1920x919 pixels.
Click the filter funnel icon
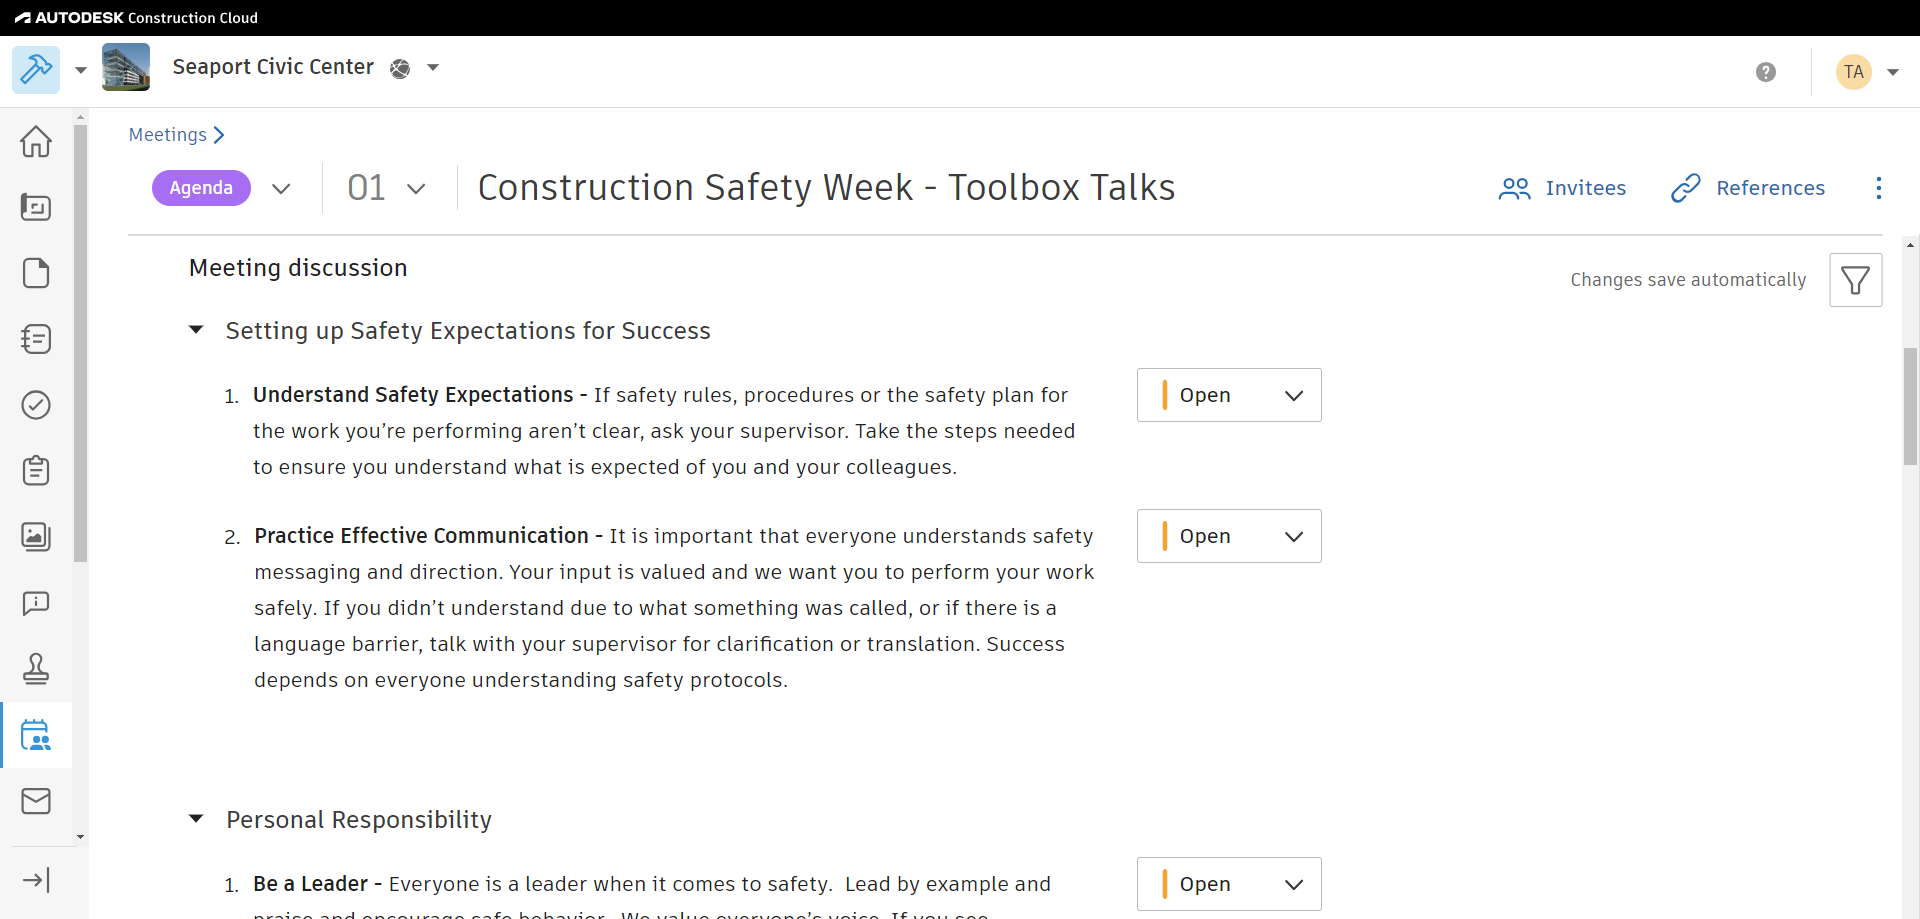[1855, 280]
